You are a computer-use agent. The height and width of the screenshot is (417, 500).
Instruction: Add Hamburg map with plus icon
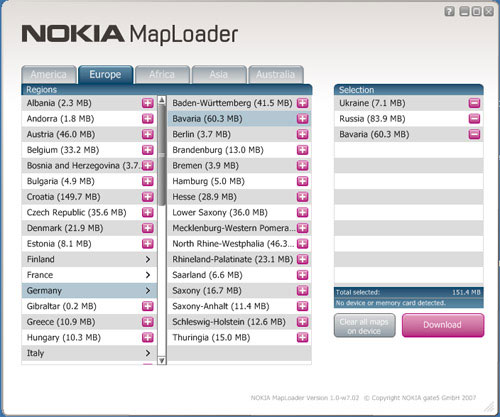click(x=302, y=181)
